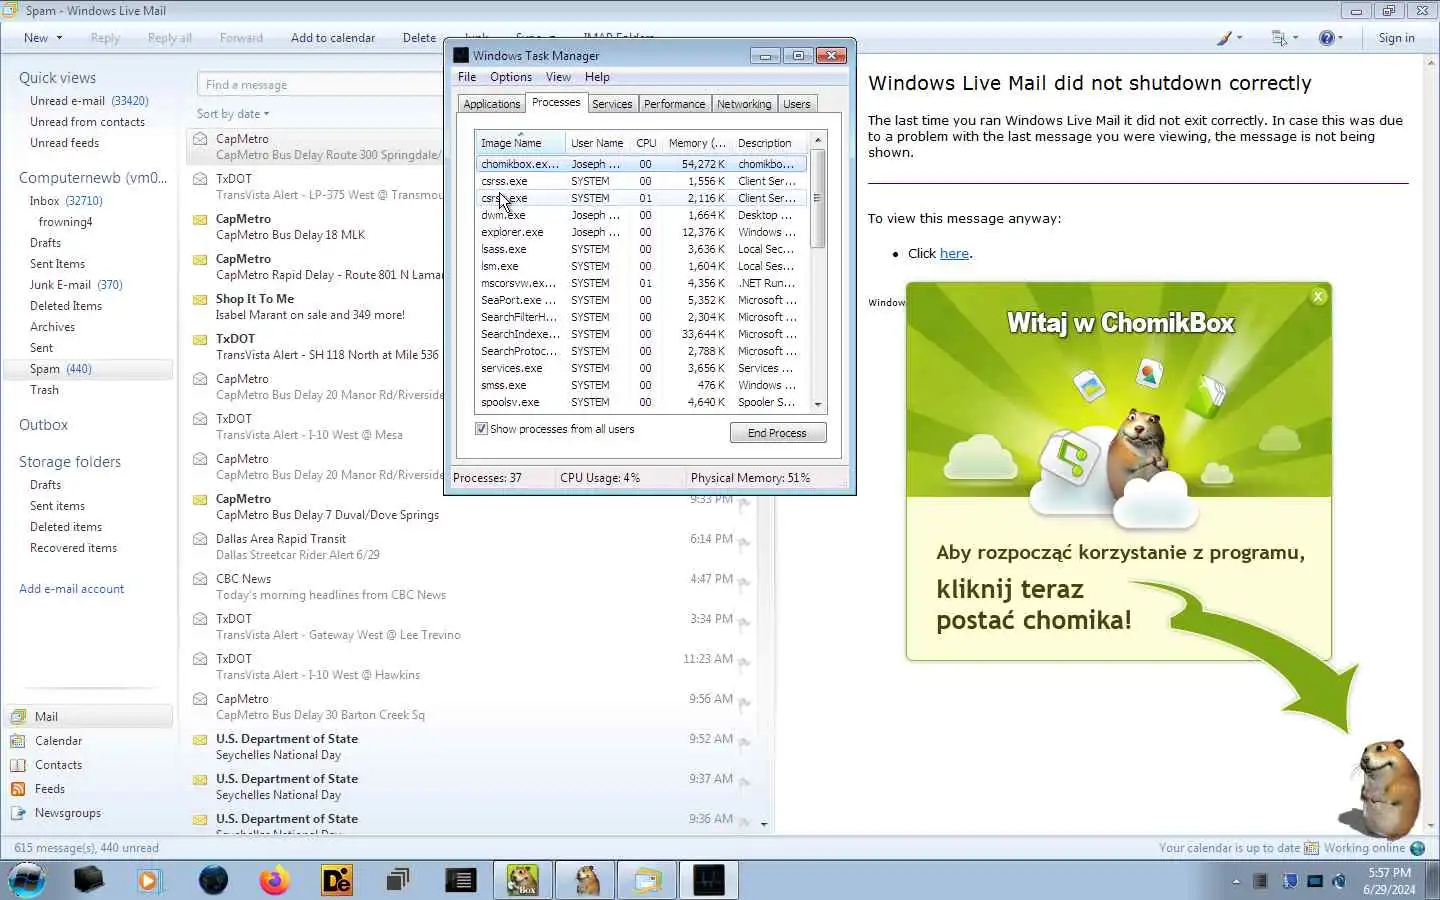
Task: Click inside the Find a message search box
Action: [320, 85]
